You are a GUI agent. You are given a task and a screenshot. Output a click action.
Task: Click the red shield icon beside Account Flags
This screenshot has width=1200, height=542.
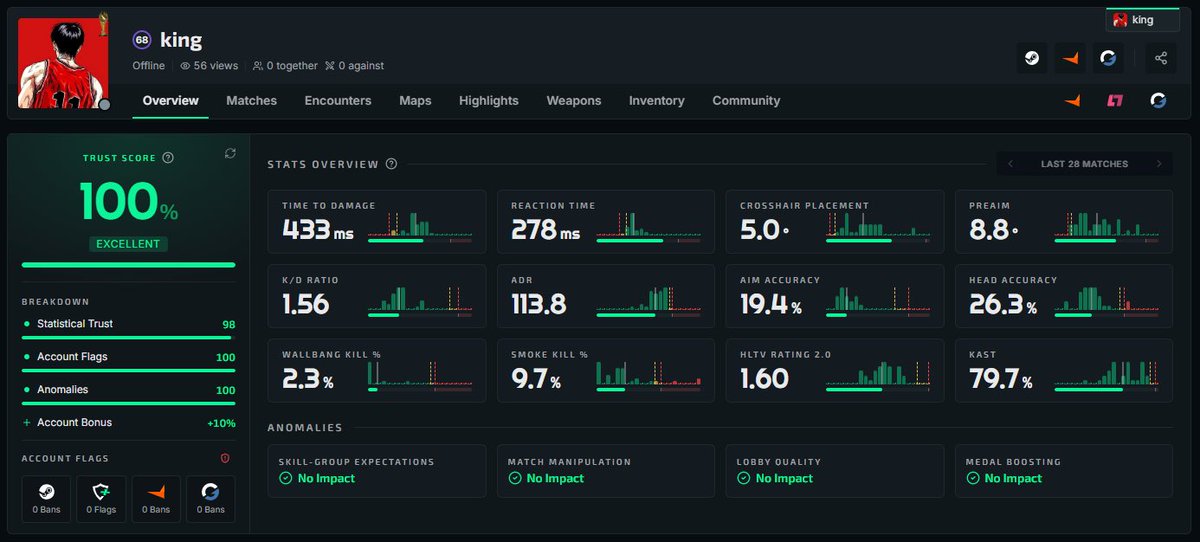(225, 458)
